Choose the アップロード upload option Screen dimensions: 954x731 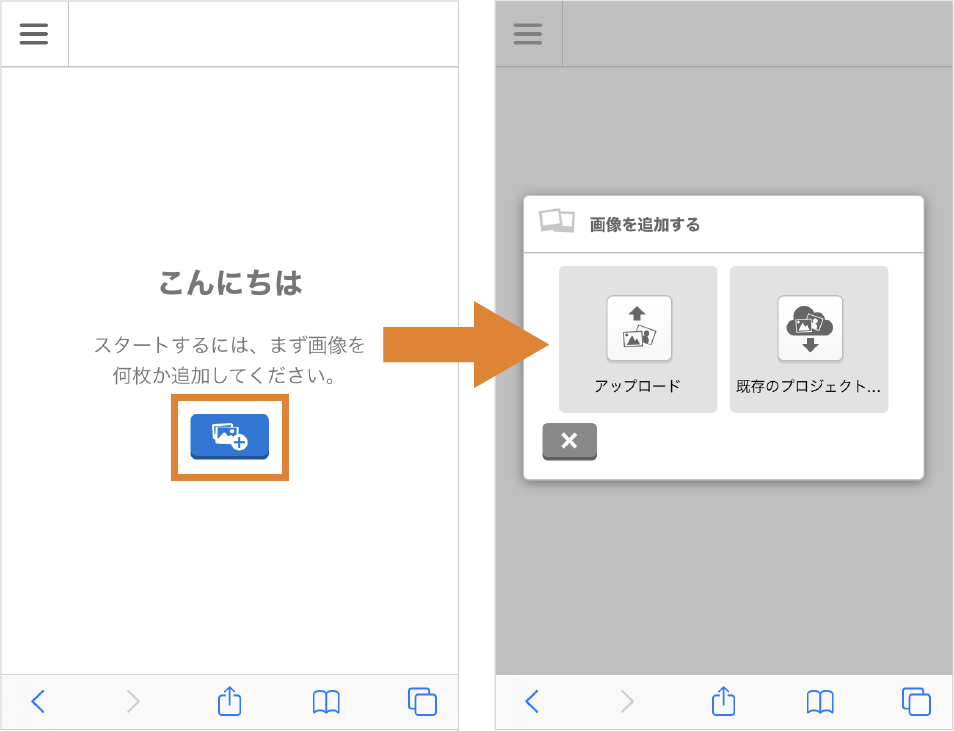[x=638, y=339]
